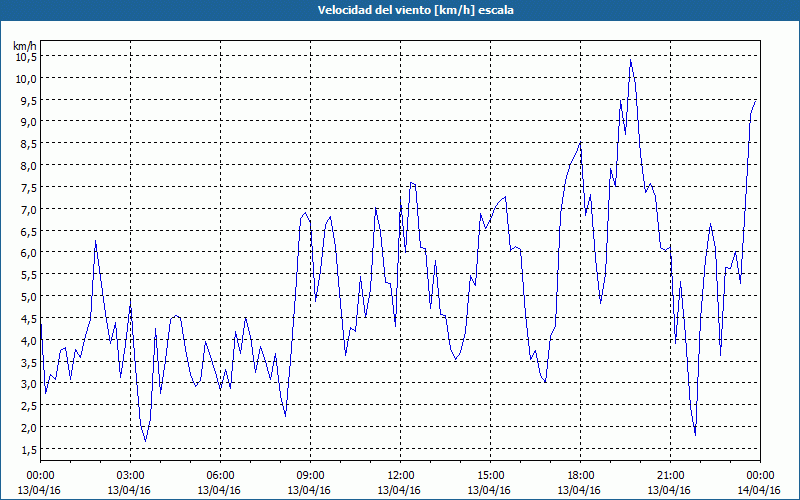Pick the '4,5' y-axis label
The image size is (800, 500).
click(29, 318)
